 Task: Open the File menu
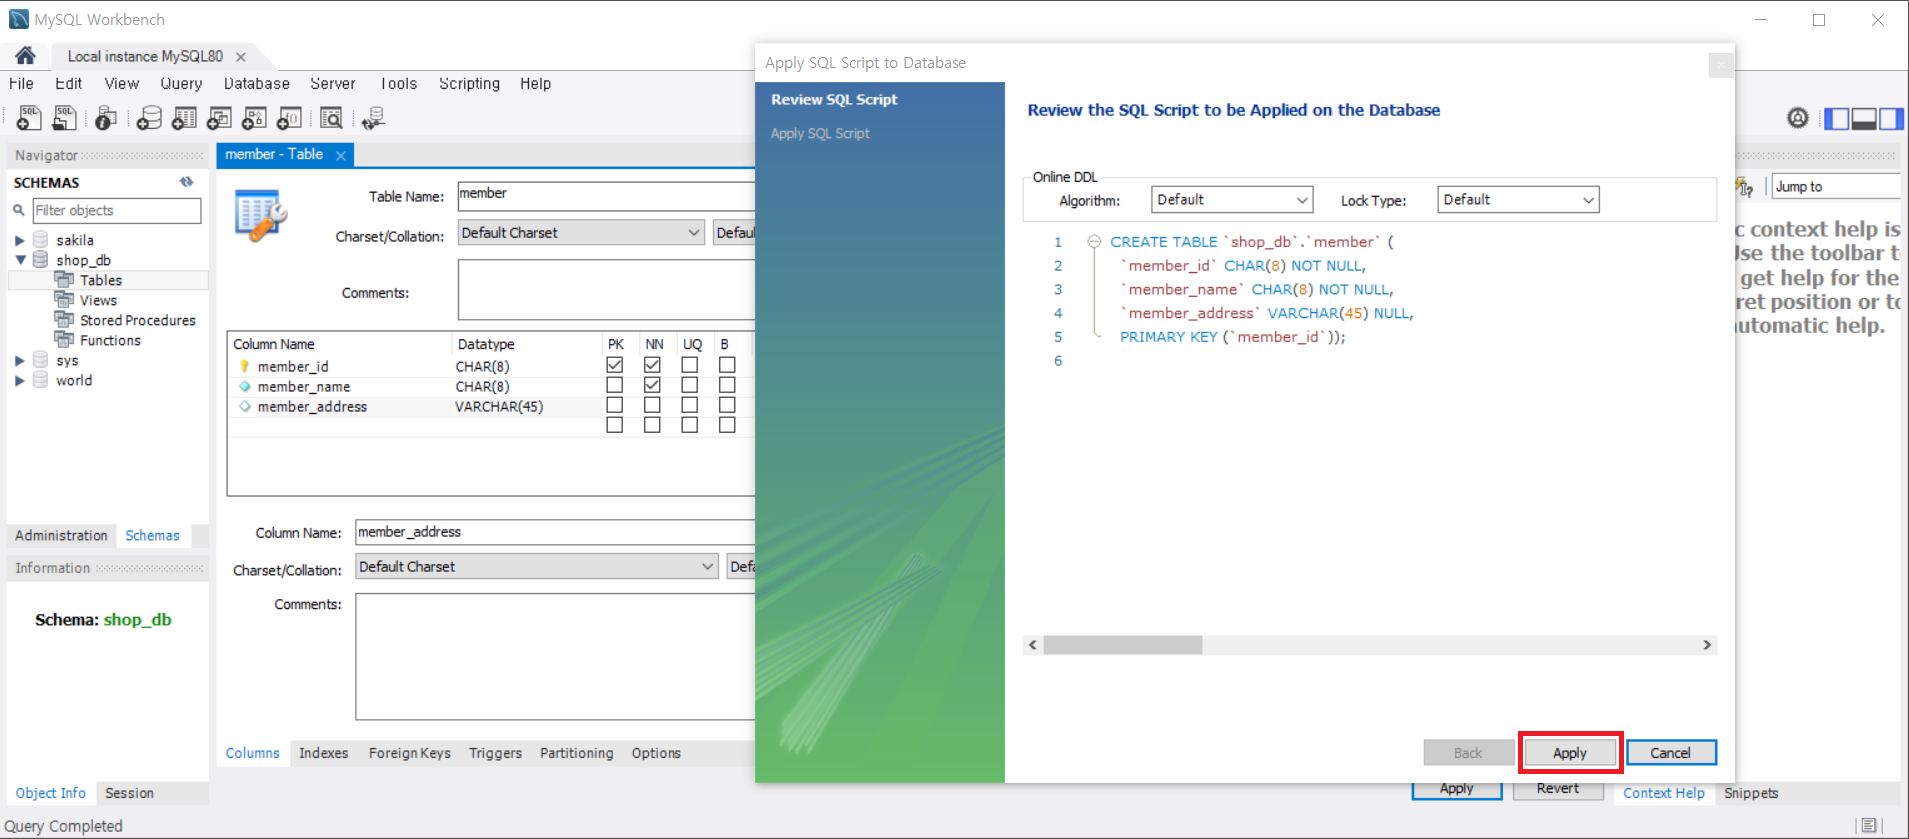tap(21, 84)
